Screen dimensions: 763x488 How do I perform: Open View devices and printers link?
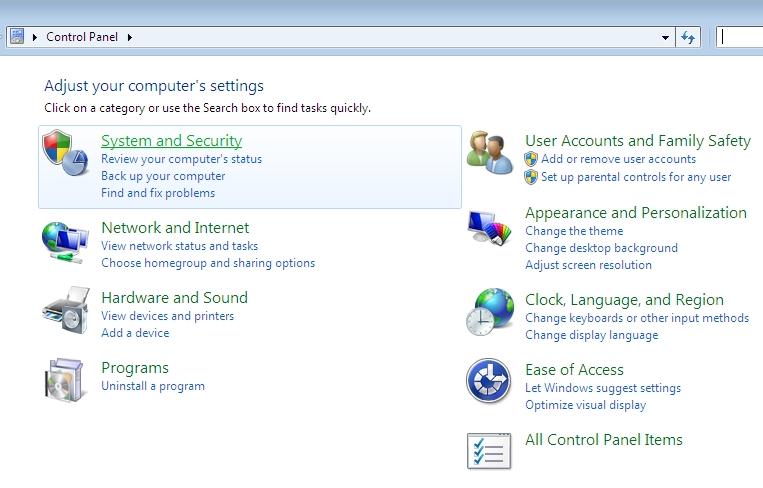tap(167, 316)
